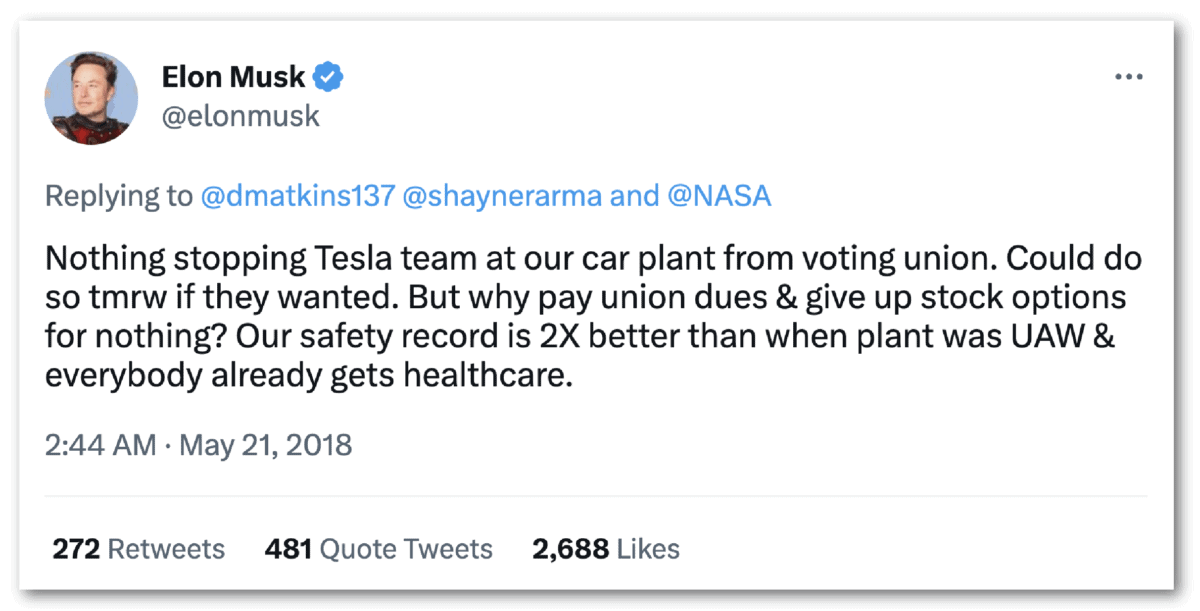
Task: Click the blue verified badge icon
Action: [x=329, y=76]
